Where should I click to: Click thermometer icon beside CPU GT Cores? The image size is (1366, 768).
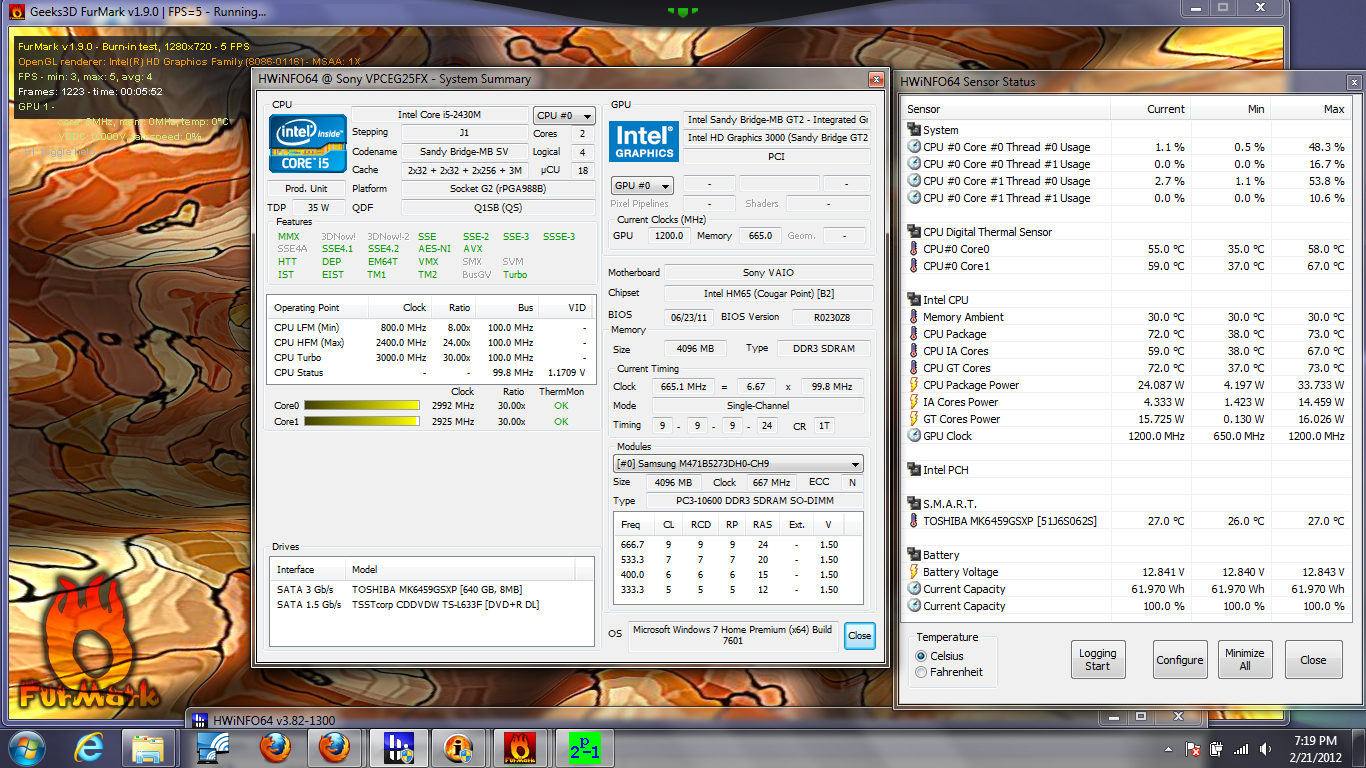pos(914,368)
